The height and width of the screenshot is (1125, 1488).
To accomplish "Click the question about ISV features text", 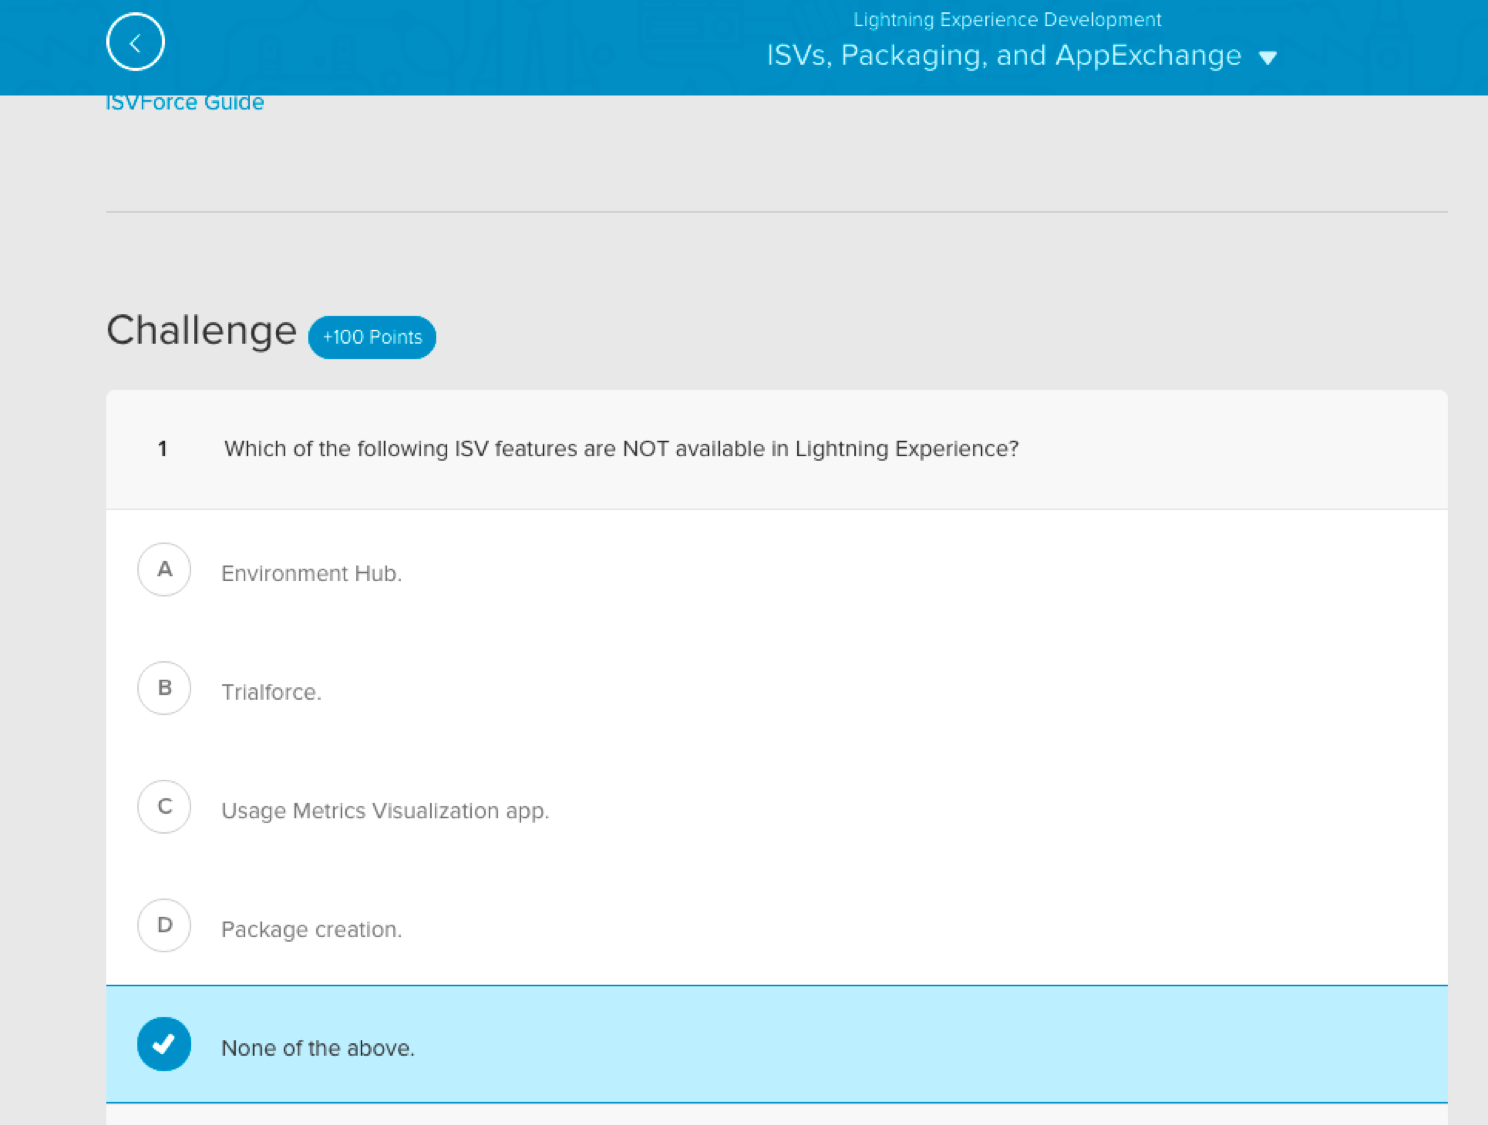I will pos(621,449).
